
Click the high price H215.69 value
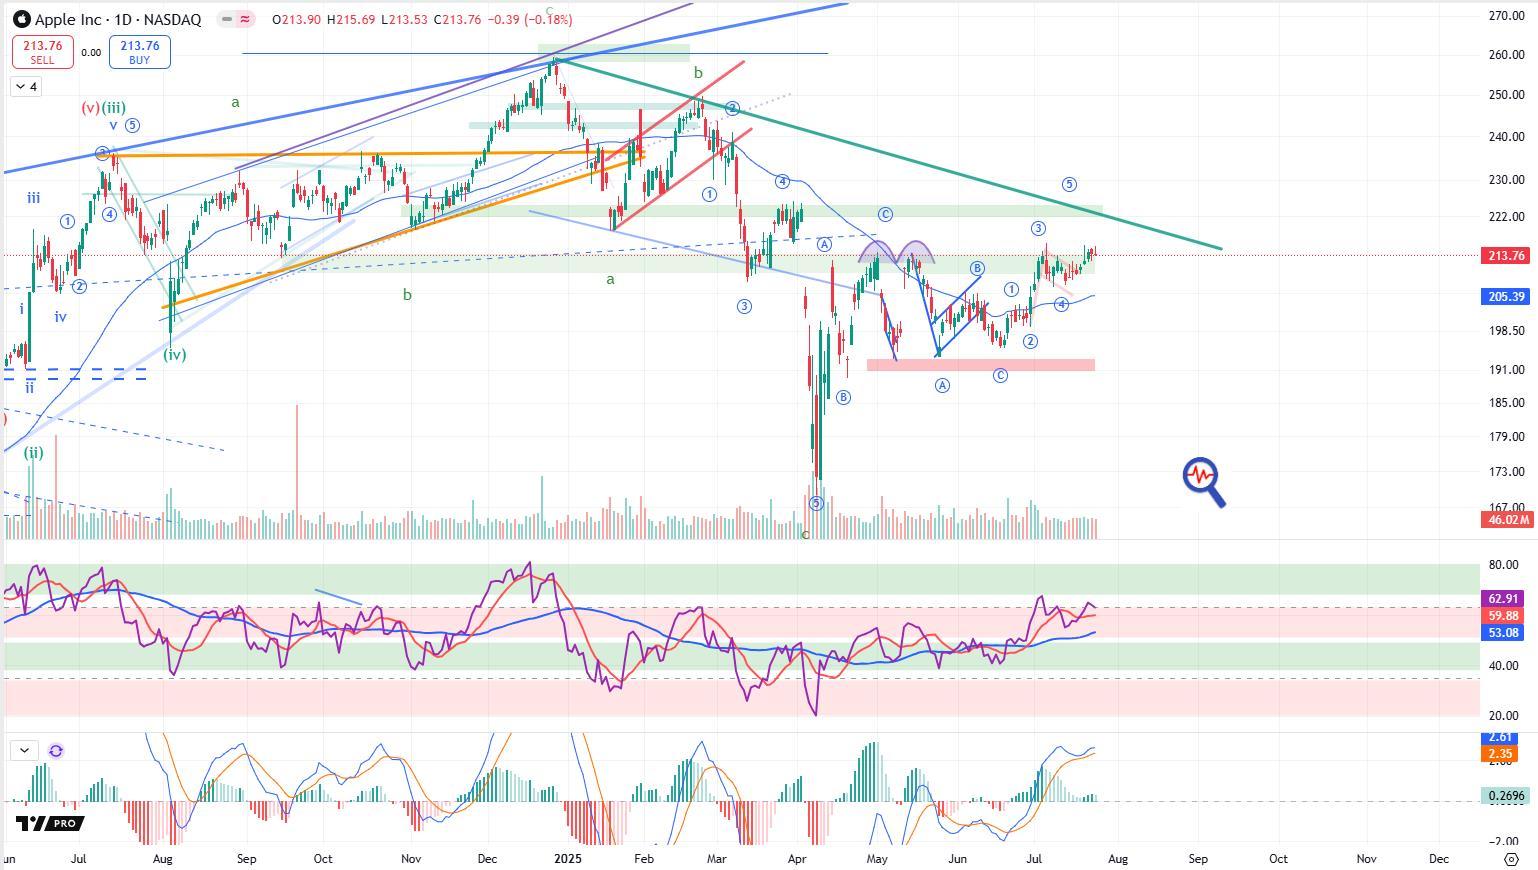352,19
